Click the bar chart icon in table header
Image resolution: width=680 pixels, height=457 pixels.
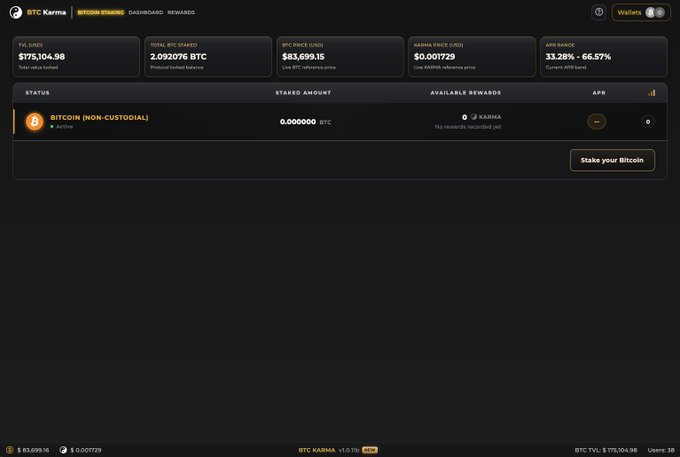coord(651,93)
